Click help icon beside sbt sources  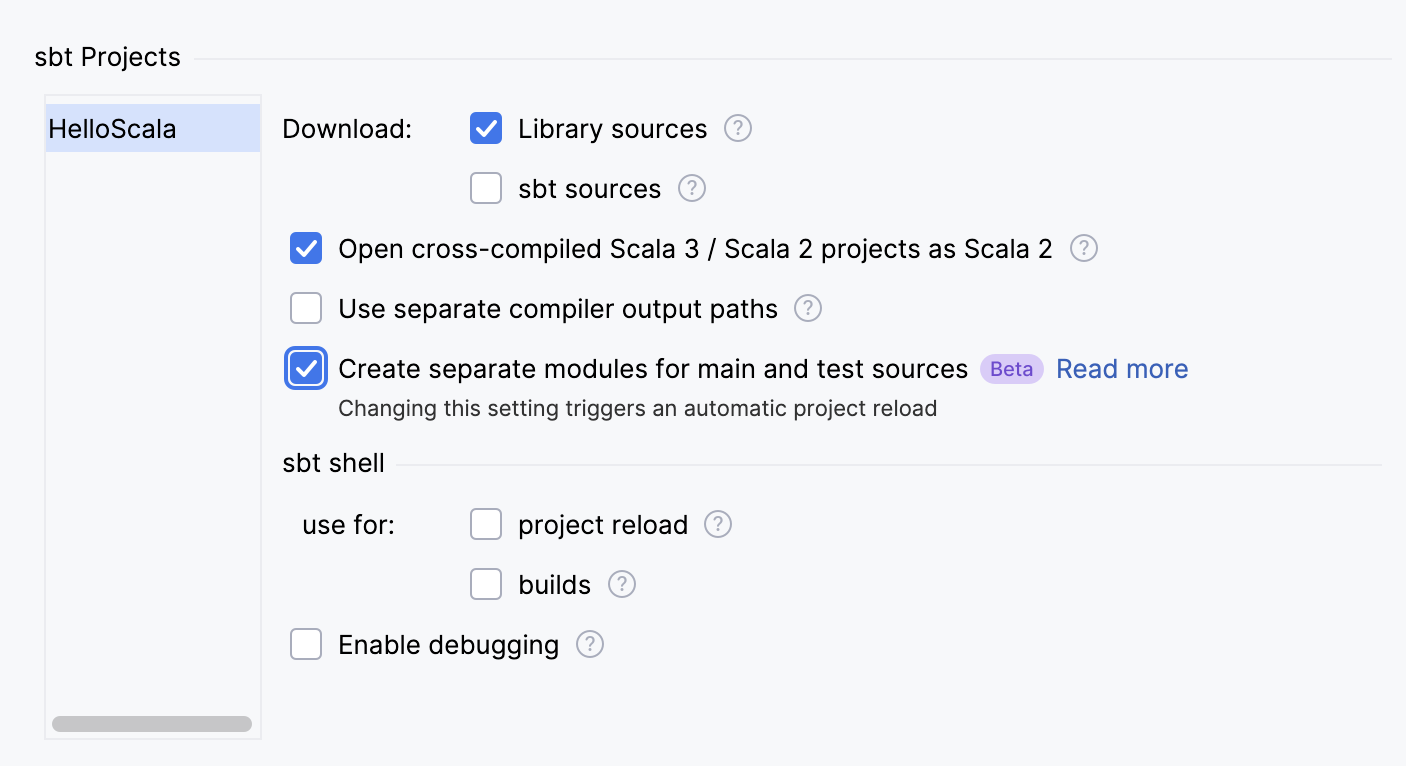coord(692,189)
